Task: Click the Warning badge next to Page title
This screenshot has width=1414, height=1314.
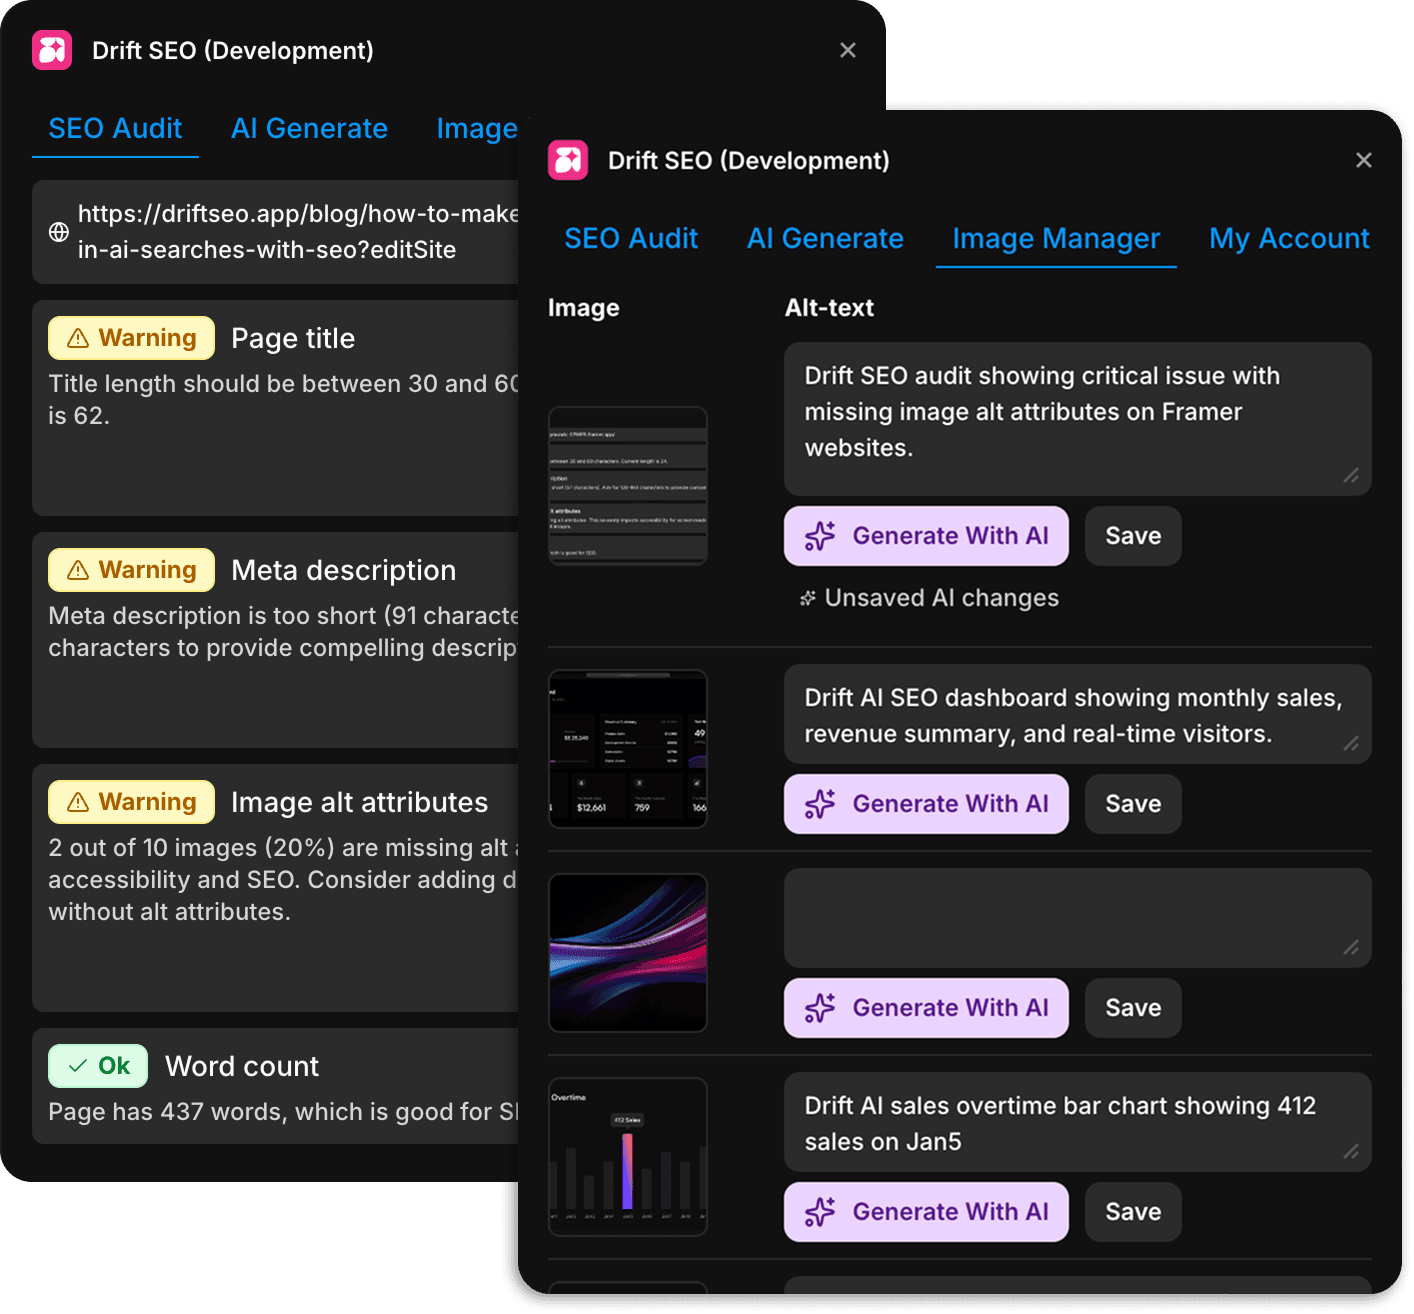Action: tap(131, 338)
